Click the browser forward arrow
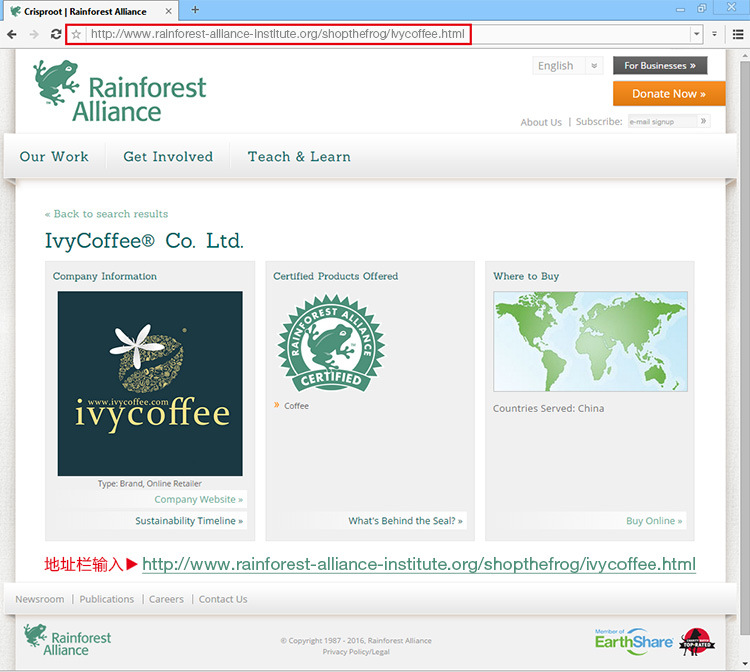Image resolution: width=750 pixels, height=672 pixels. (x=34, y=34)
